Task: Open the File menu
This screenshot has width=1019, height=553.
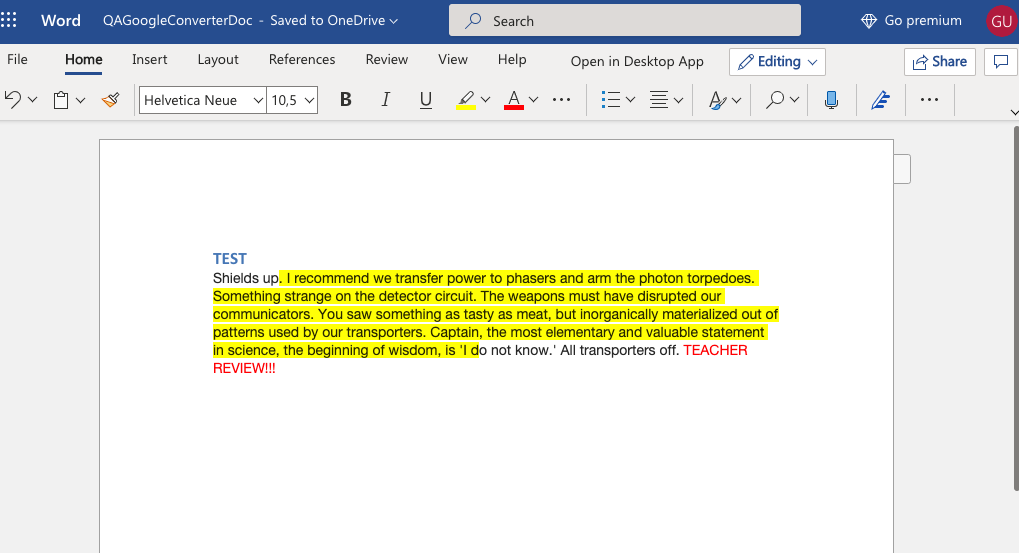Action: coord(18,59)
